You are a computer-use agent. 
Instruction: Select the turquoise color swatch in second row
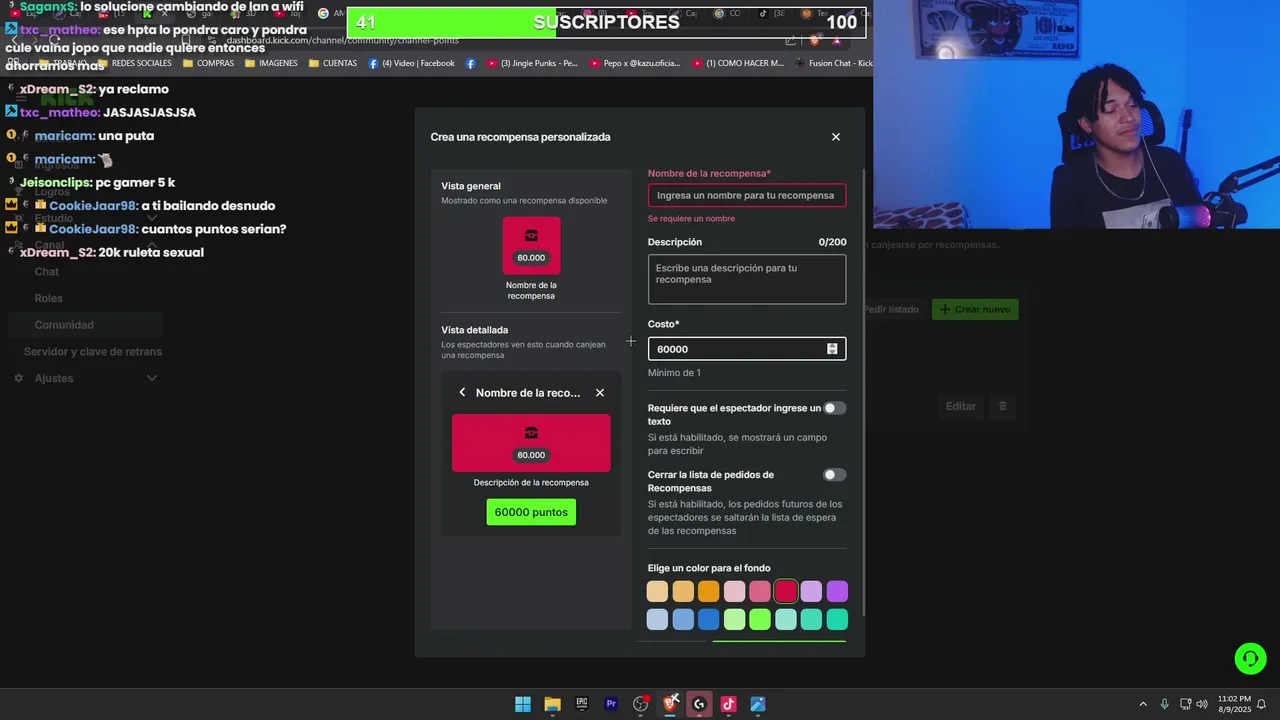[811, 620]
